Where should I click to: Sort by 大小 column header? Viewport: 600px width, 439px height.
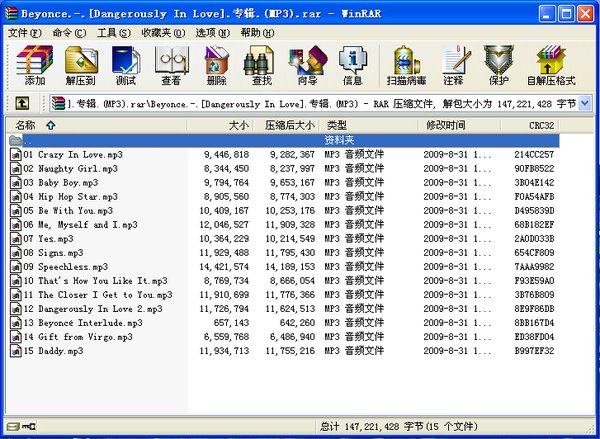220,125
